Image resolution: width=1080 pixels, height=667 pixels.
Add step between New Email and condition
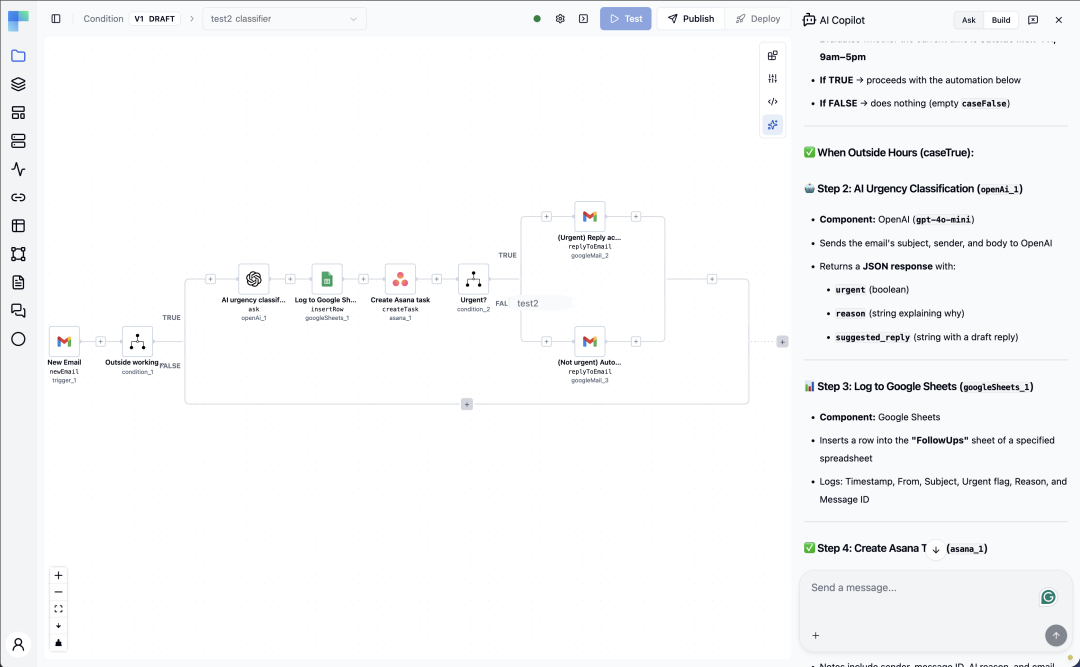(x=101, y=342)
